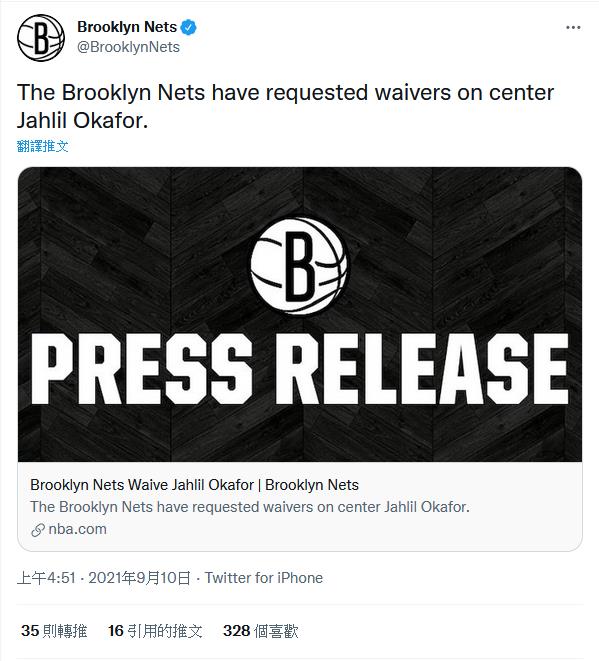View the 16 引用的推文 quote tweets
The height and width of the screenshot is (661, 599).
pos(155,631)
